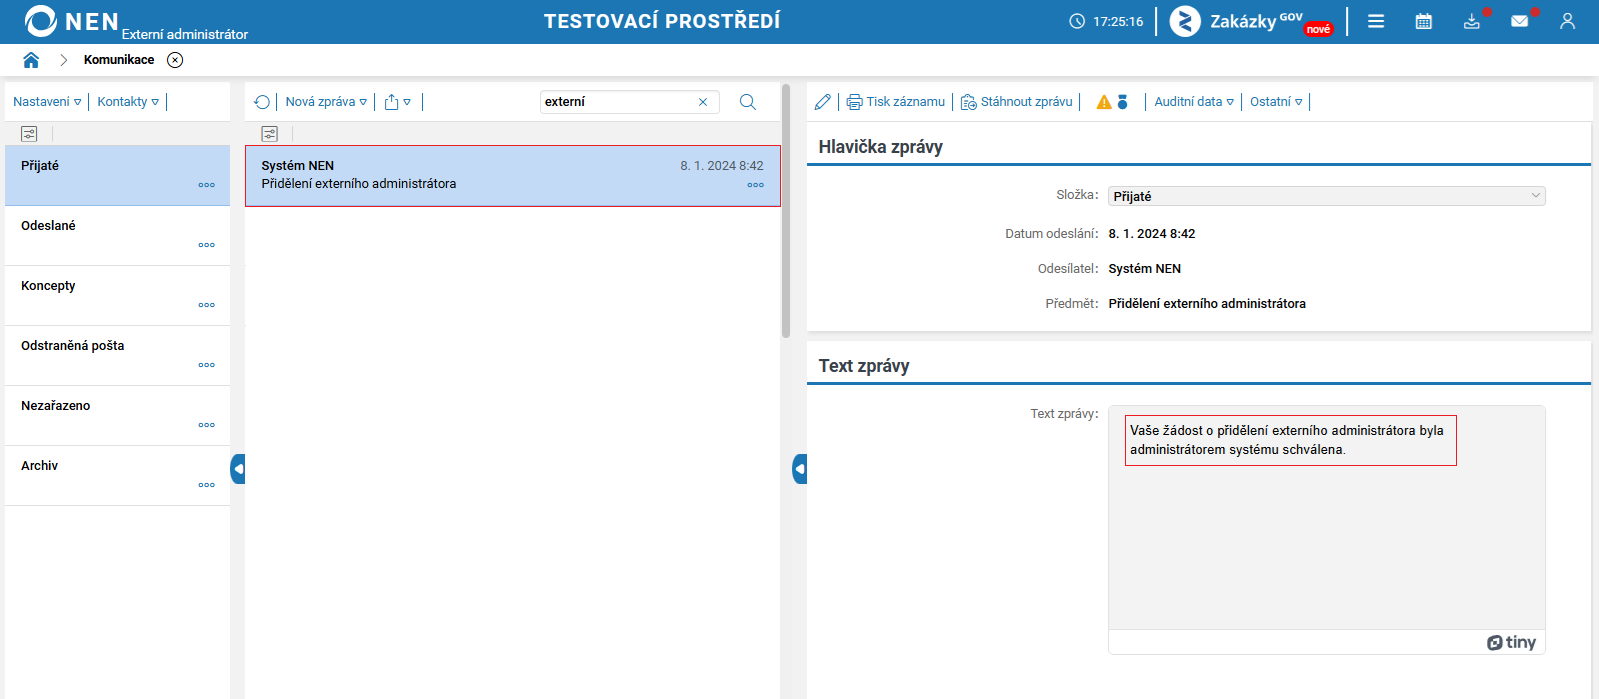Open the Nová zpráva dropdown
This screenshot has height=699, width=1599.
tap(326, 102)
